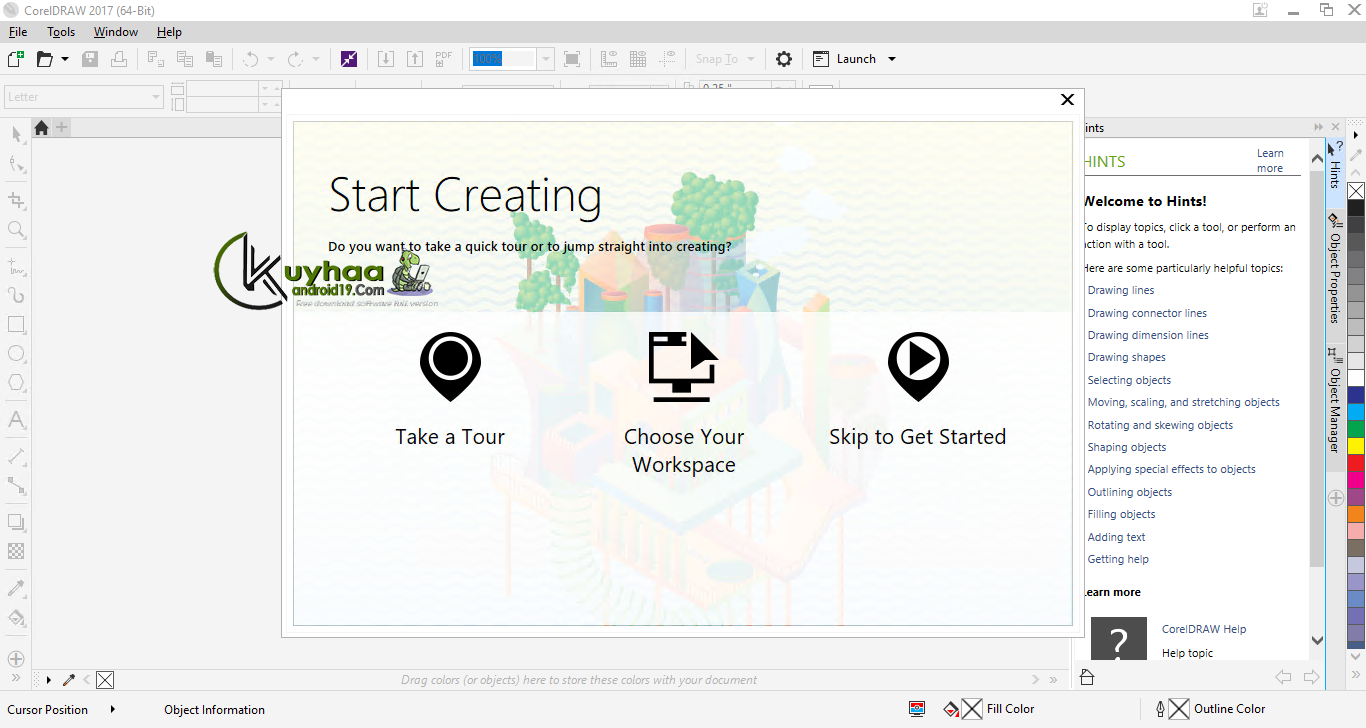Open the Letter page size dropdown
1366x728 pixels.
[x=84, y=97]
